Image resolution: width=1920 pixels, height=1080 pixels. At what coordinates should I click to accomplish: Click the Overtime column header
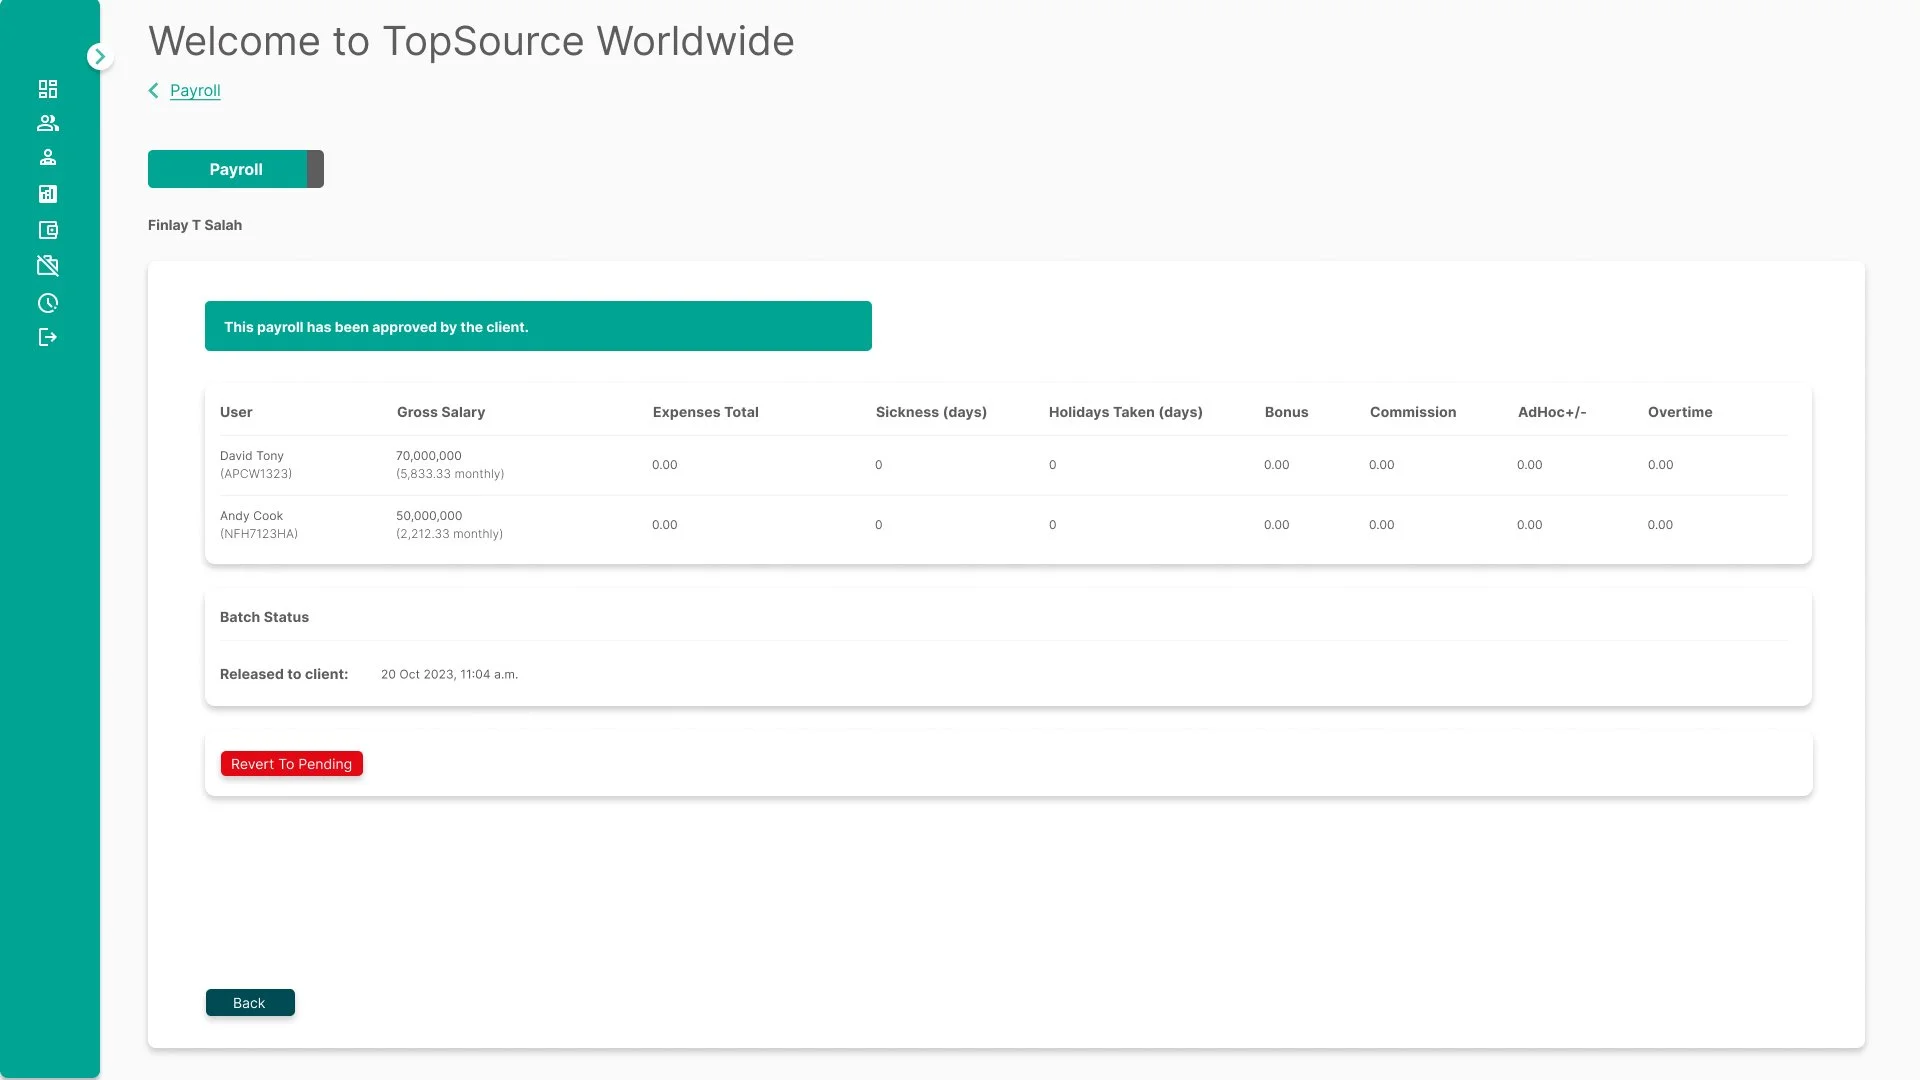point(1680,412)
